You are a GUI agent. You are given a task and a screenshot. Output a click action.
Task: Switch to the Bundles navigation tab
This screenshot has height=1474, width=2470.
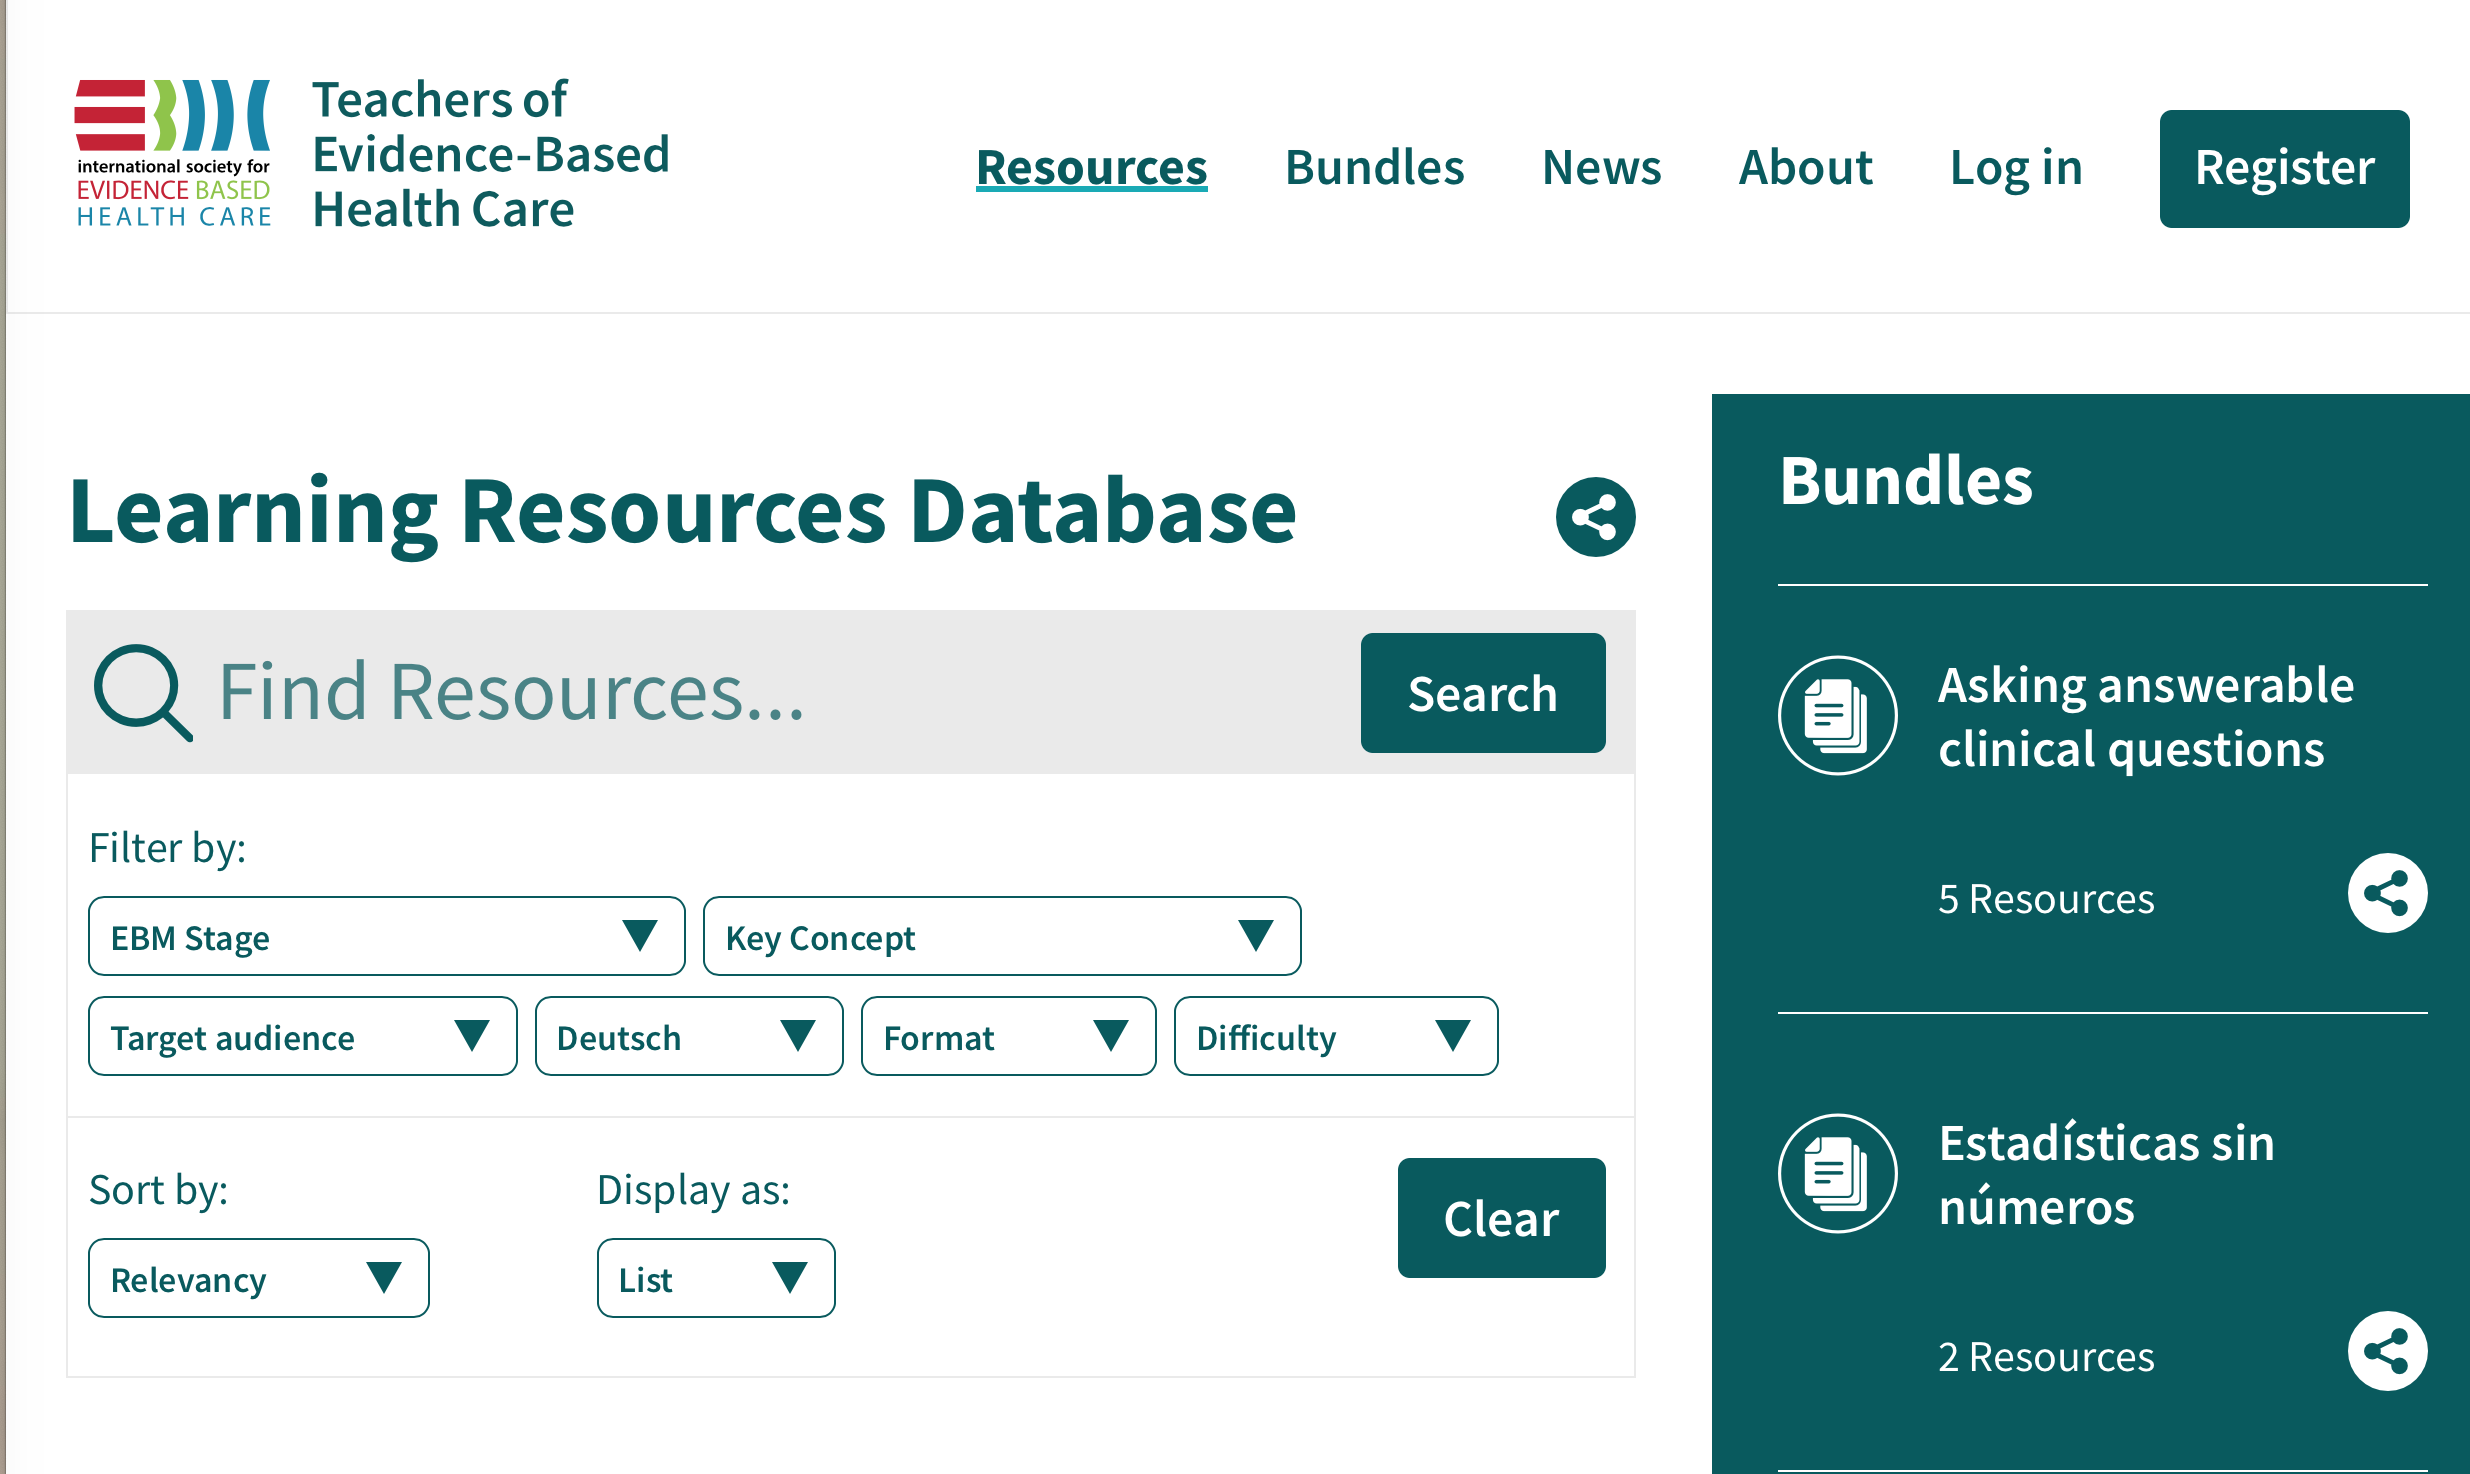point(1374,168)
